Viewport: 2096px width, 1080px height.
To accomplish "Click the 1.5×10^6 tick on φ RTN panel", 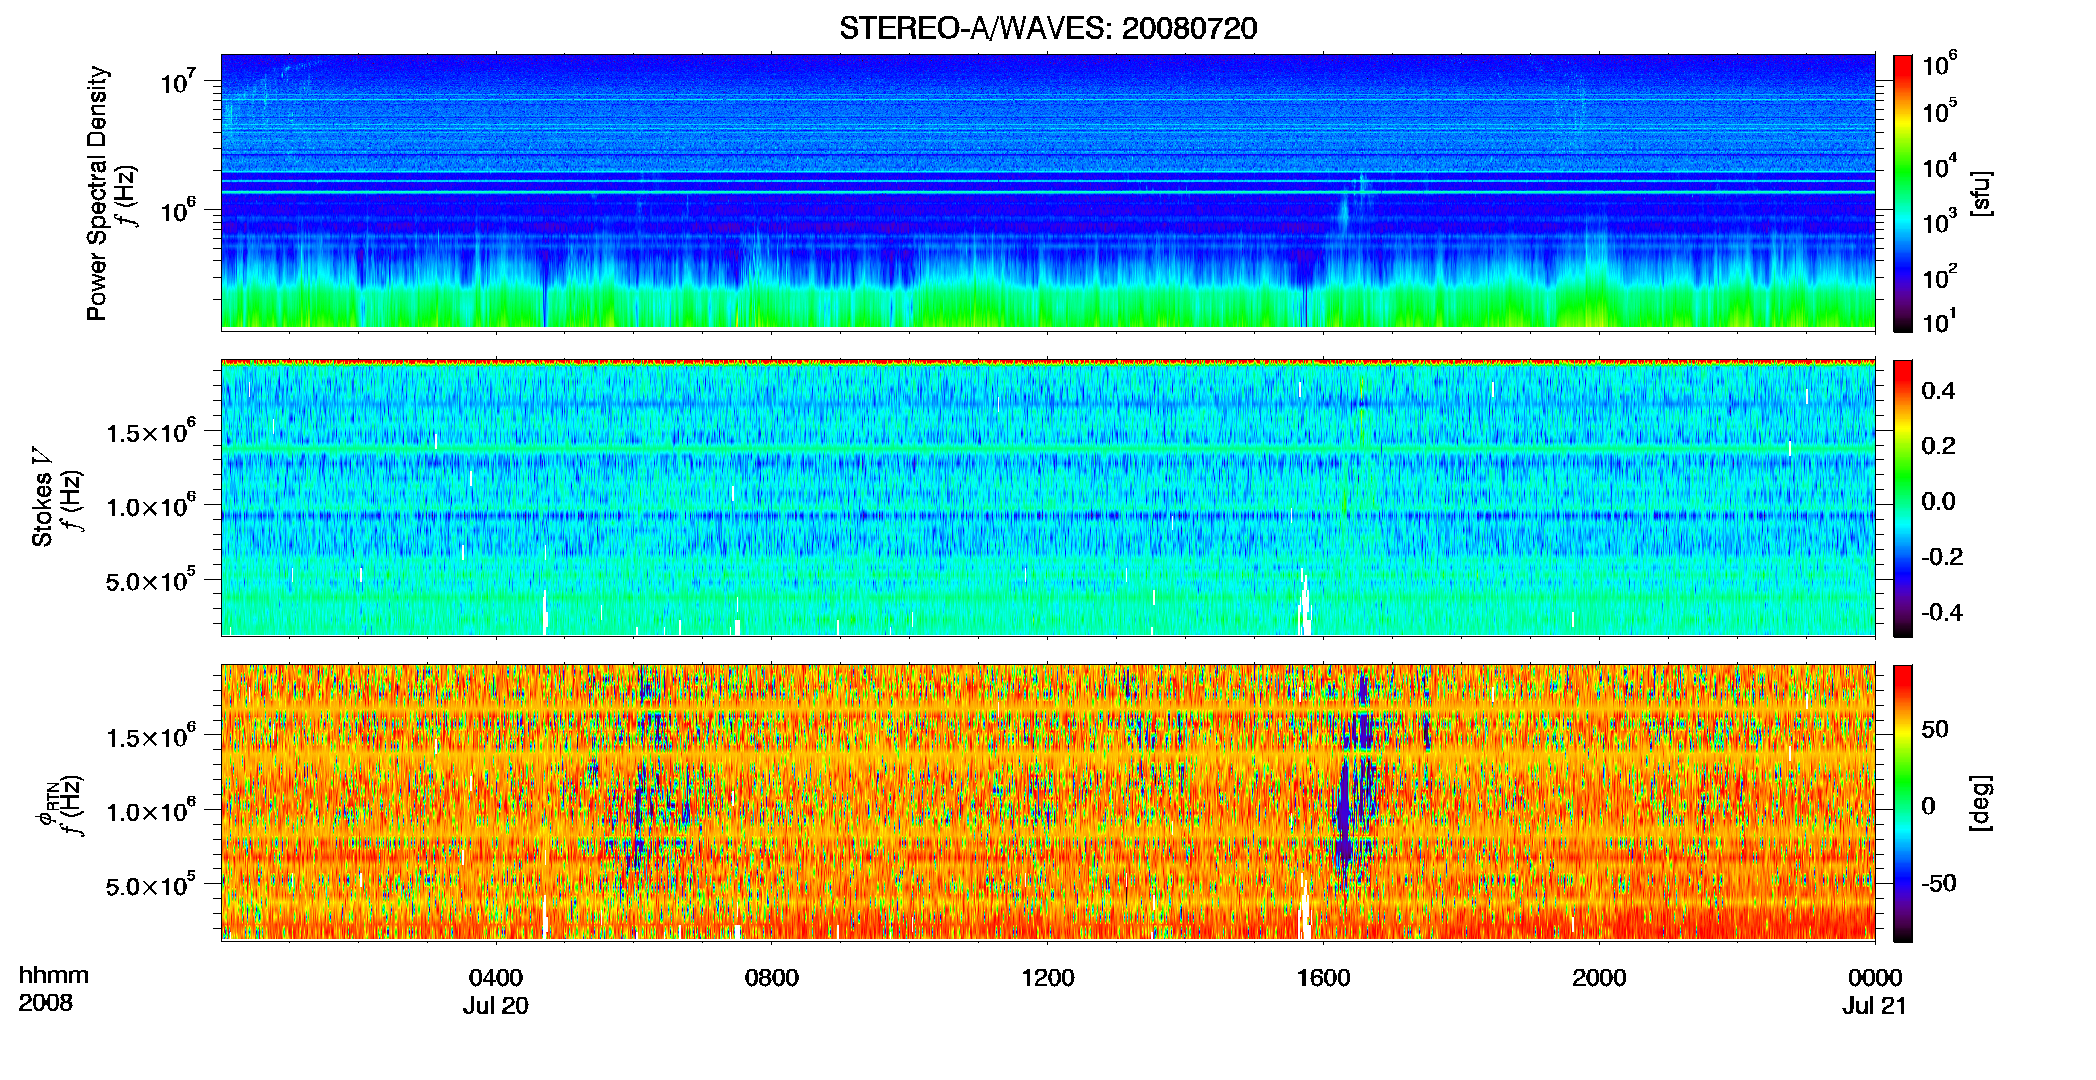I will pos(151,737).
